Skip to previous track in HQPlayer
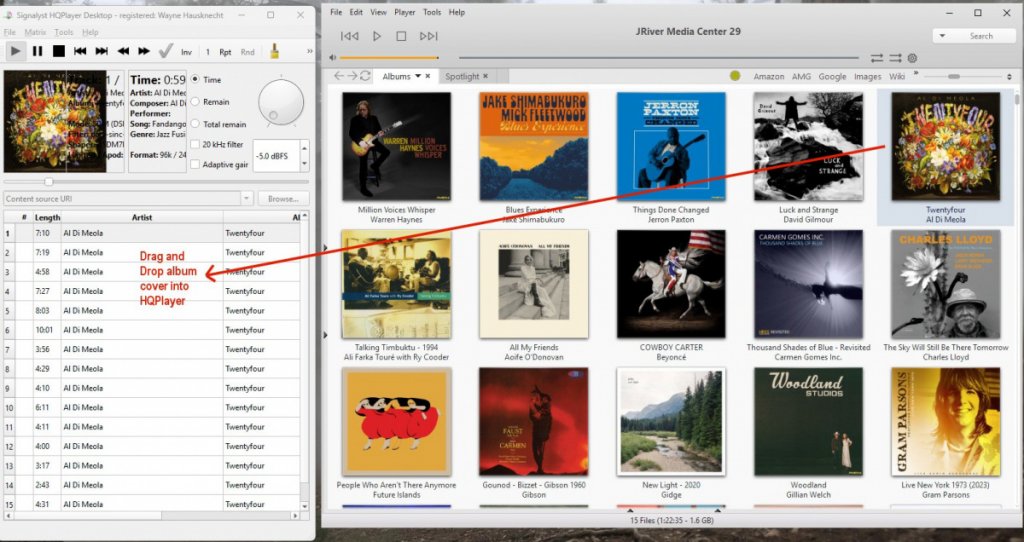This screenshot has height=542, width=1024. [80, 51]
